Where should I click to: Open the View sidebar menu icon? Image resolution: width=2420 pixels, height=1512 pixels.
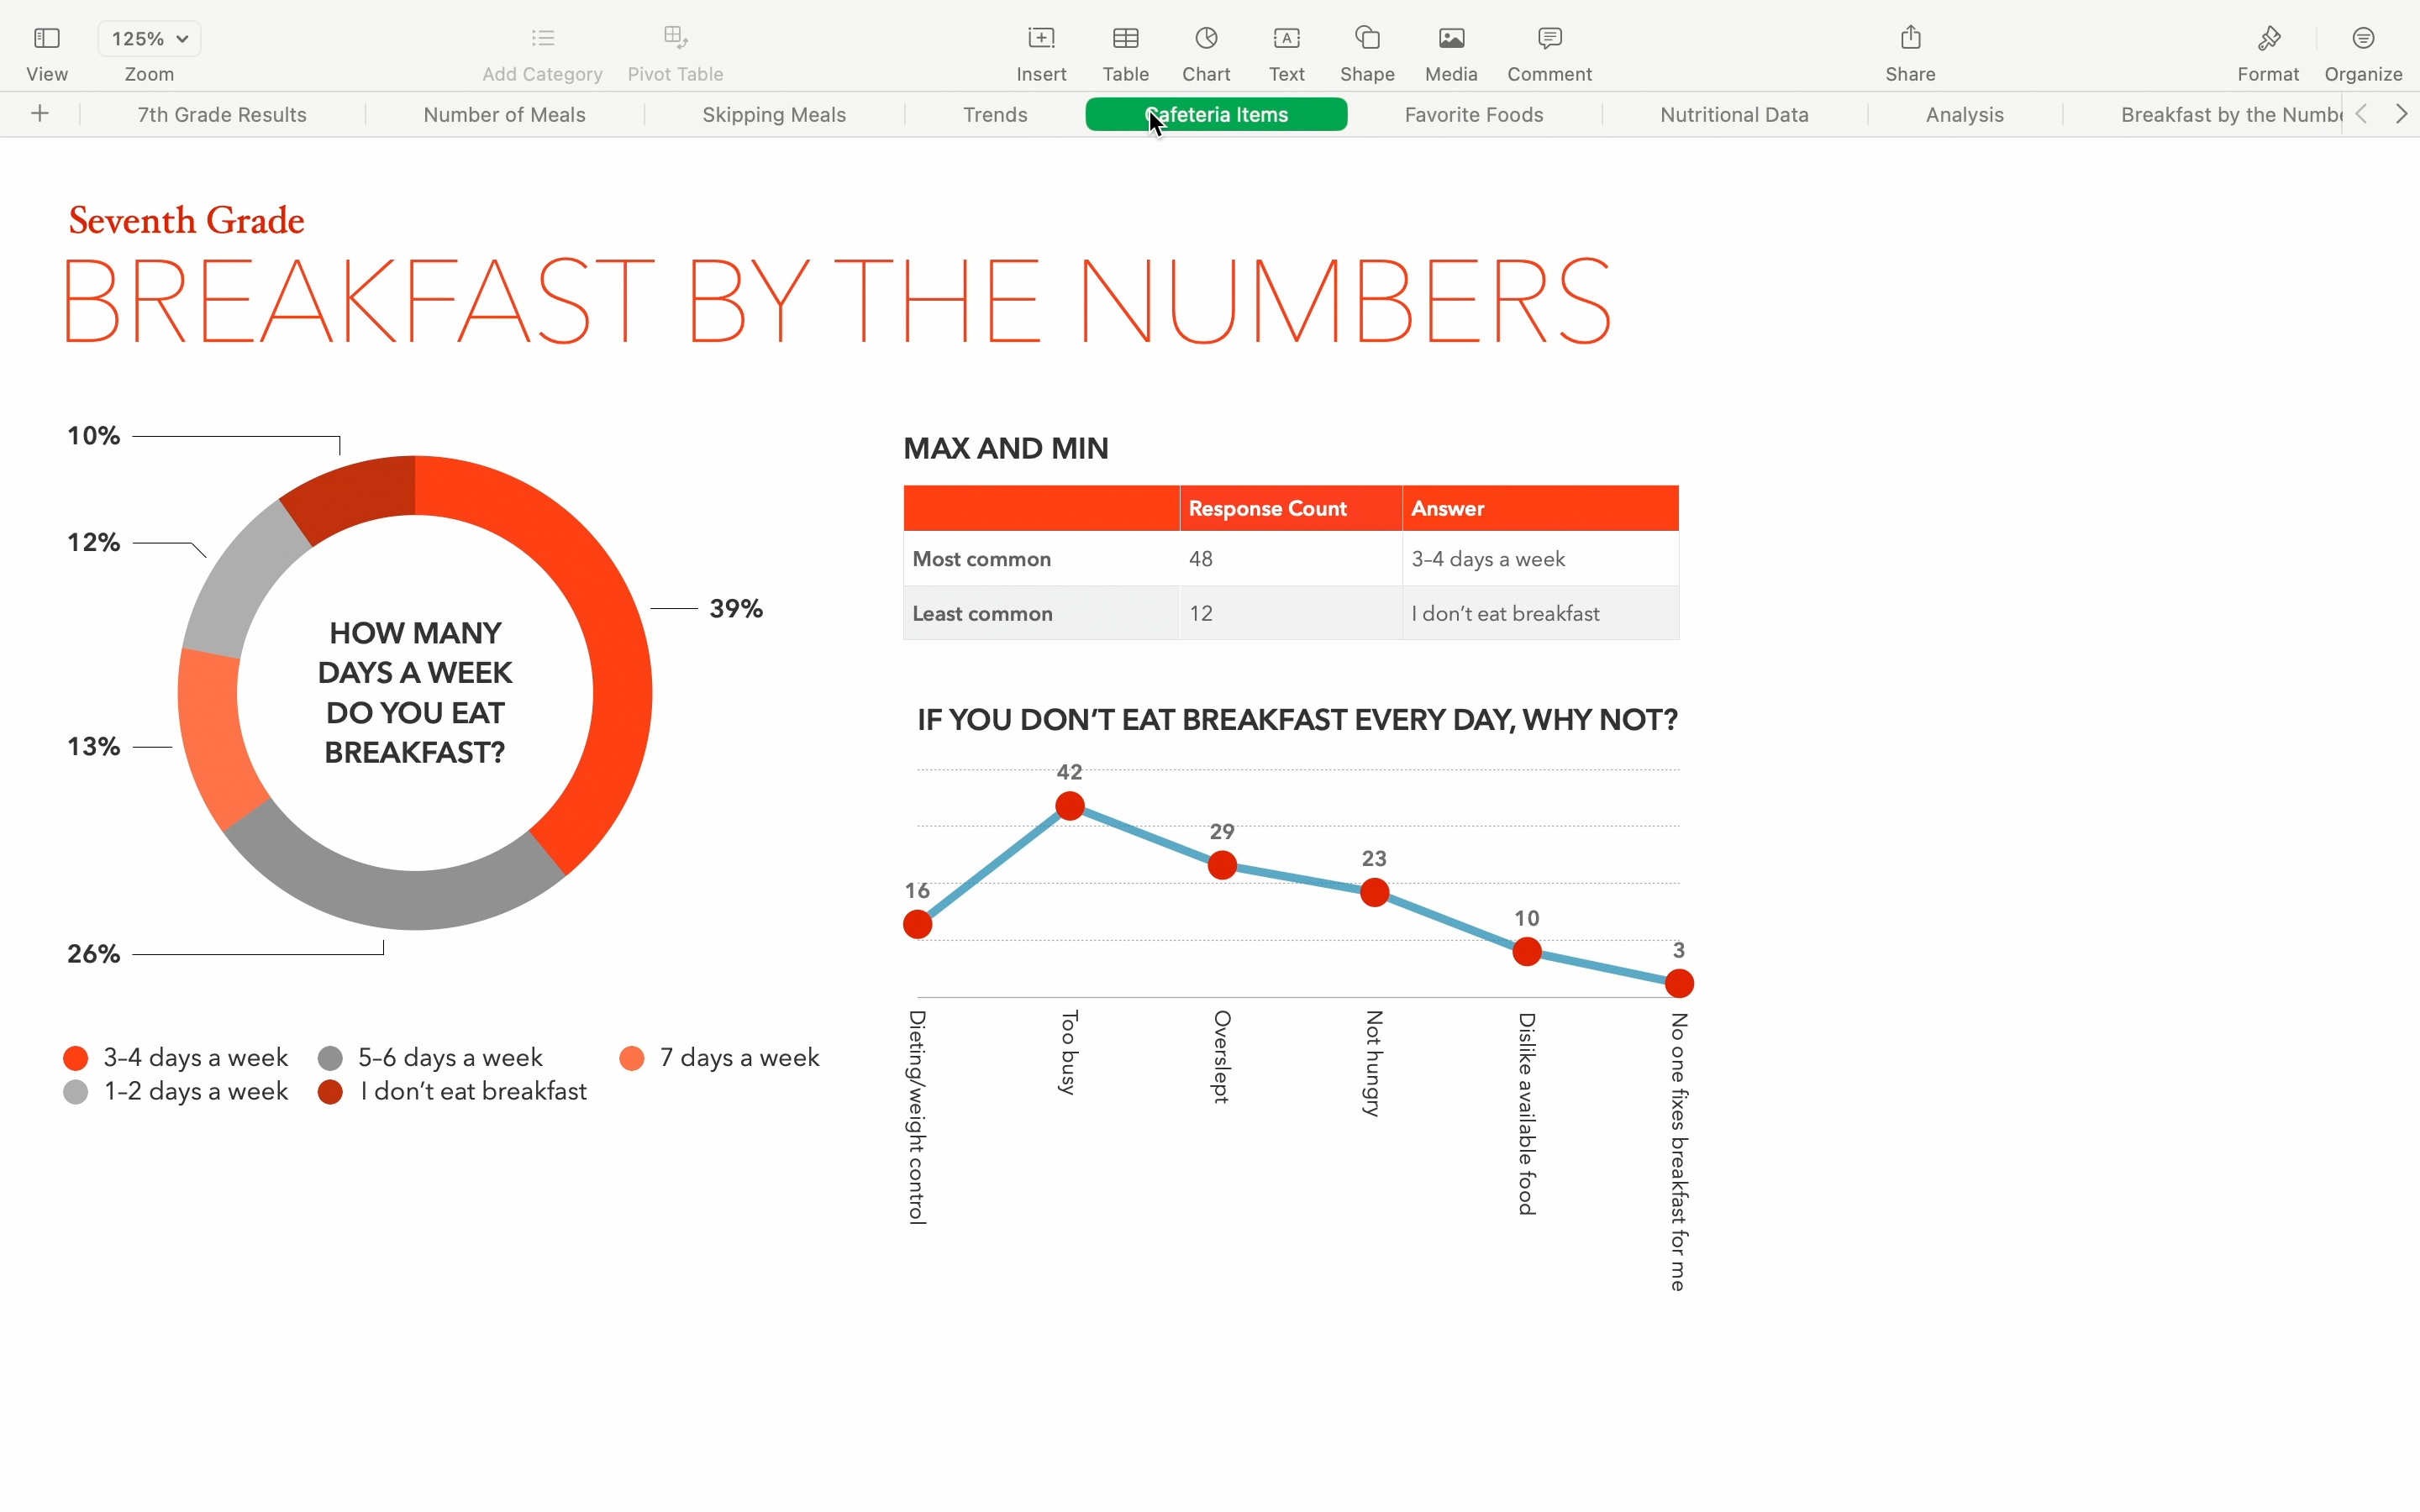click(47, 39)
